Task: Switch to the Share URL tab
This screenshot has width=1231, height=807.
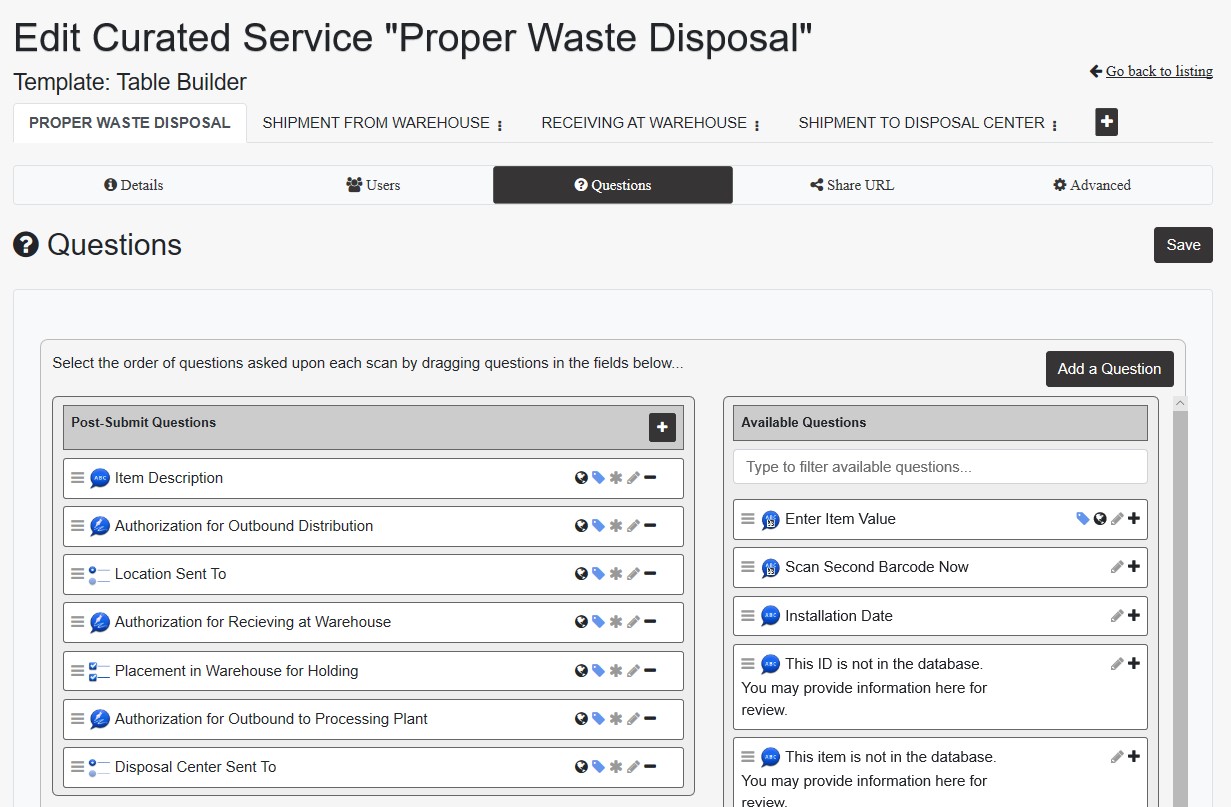Action: (x=852, y=185)
